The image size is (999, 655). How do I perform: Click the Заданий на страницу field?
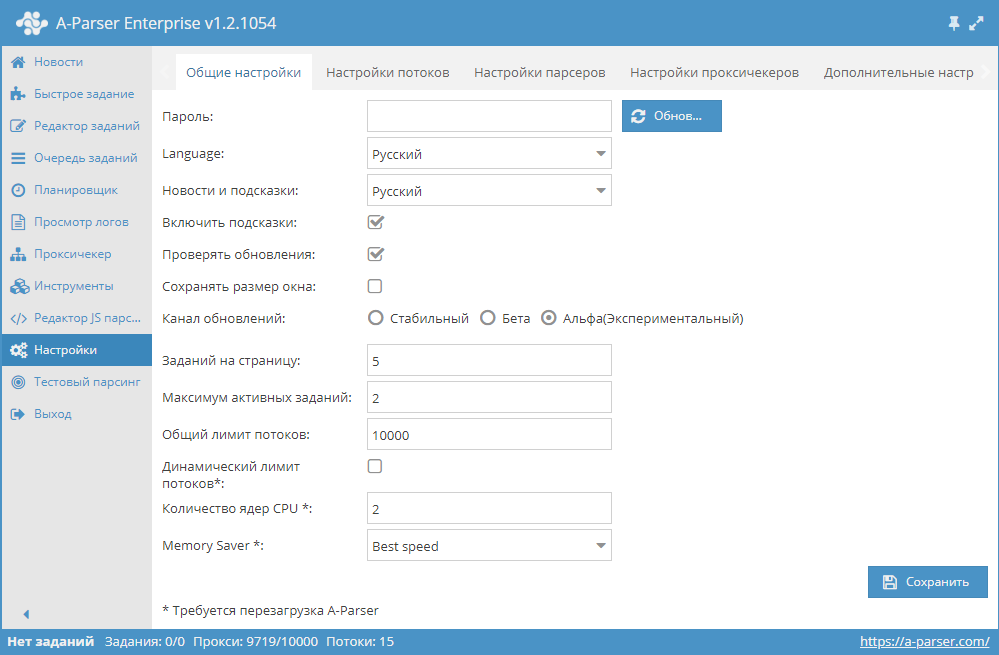(x=489, y=360)
